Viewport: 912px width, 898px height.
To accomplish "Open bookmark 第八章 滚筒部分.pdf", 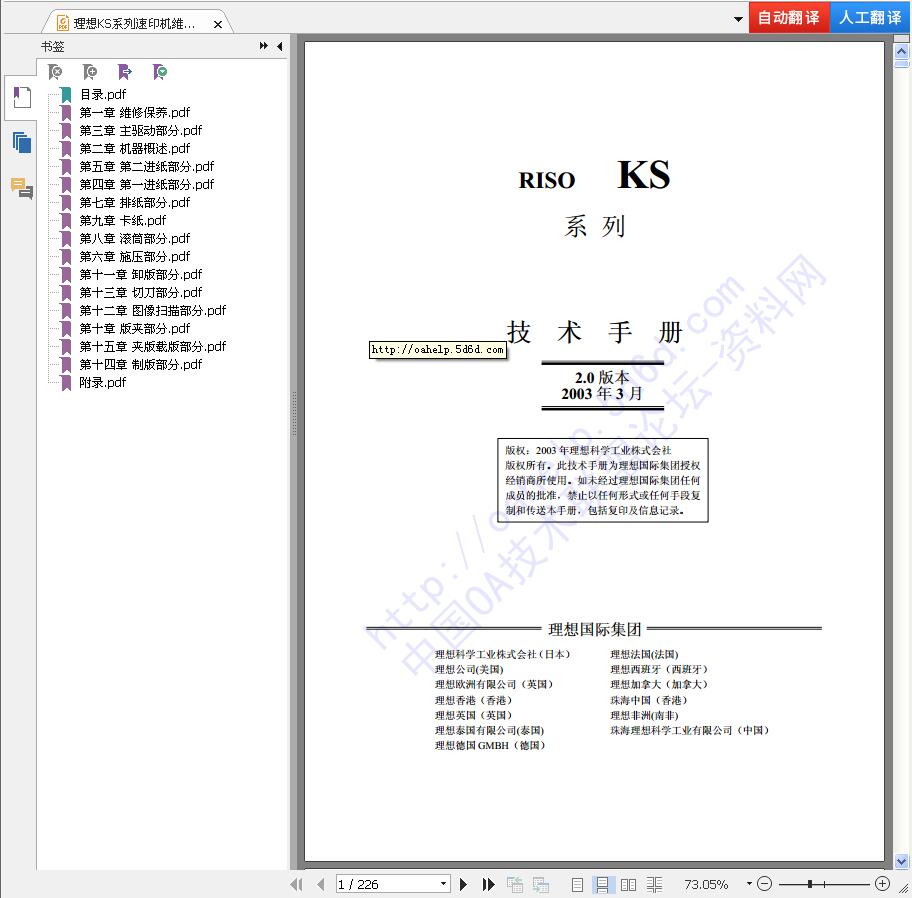I will [134, 238].
